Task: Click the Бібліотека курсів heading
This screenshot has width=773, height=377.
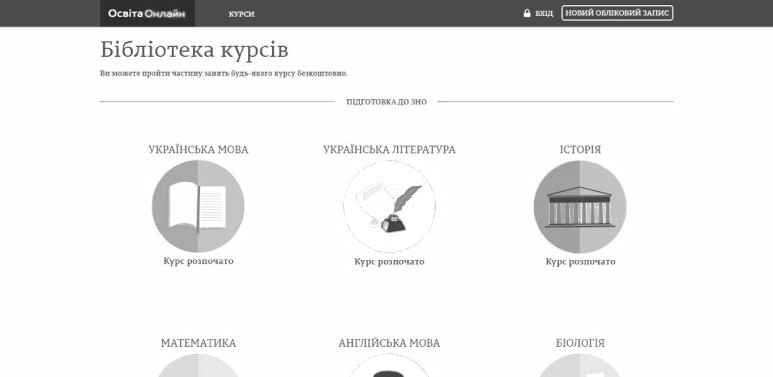Action: tap(194, 50)
